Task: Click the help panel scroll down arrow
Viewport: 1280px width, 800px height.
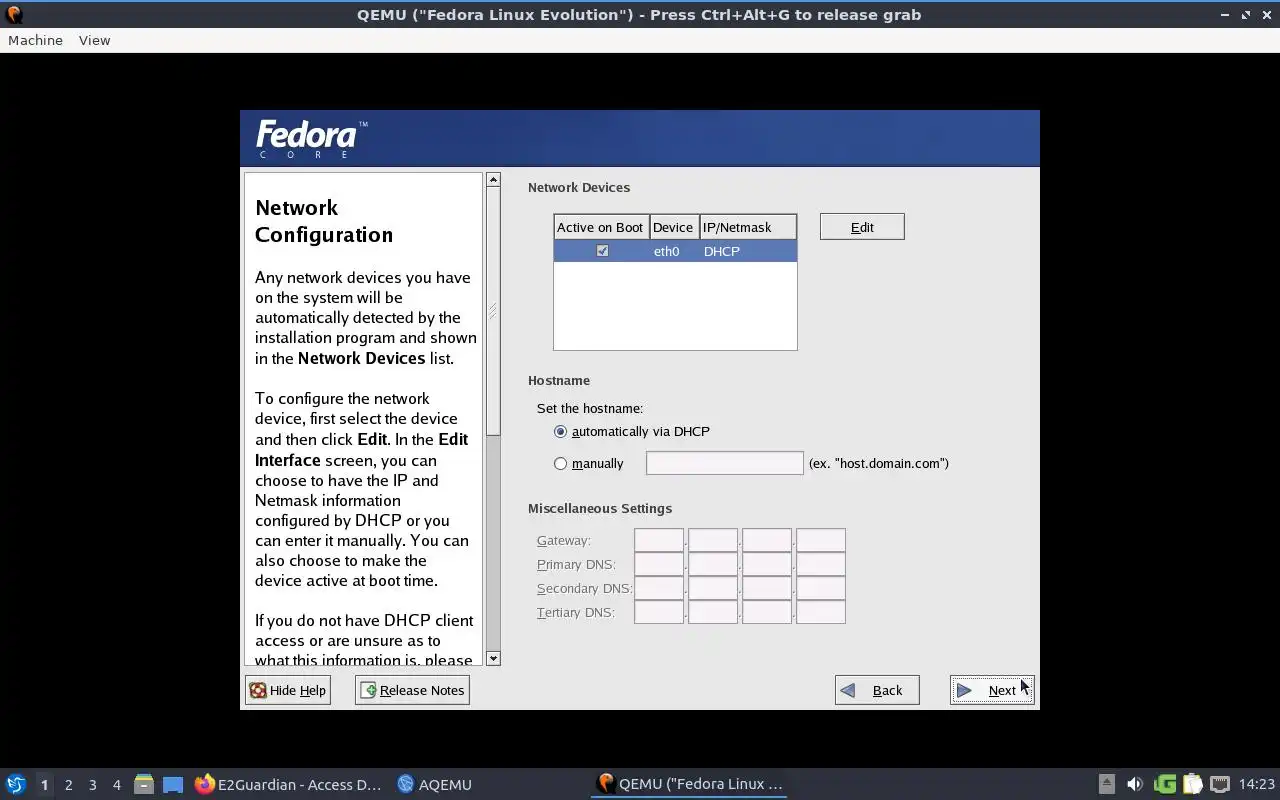Action: coord(493,658)
